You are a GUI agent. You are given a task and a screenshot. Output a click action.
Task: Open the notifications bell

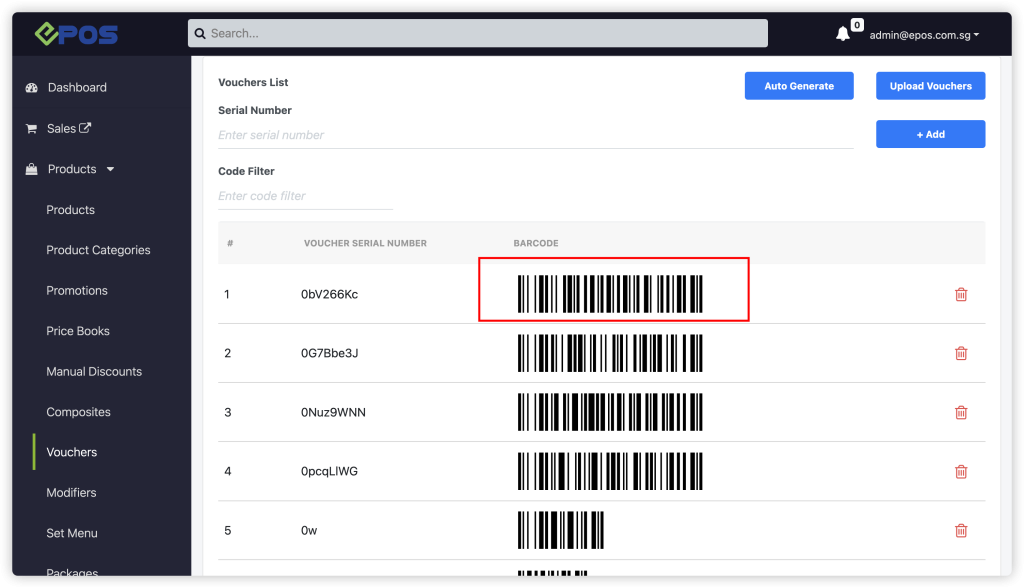pos(843,34)
